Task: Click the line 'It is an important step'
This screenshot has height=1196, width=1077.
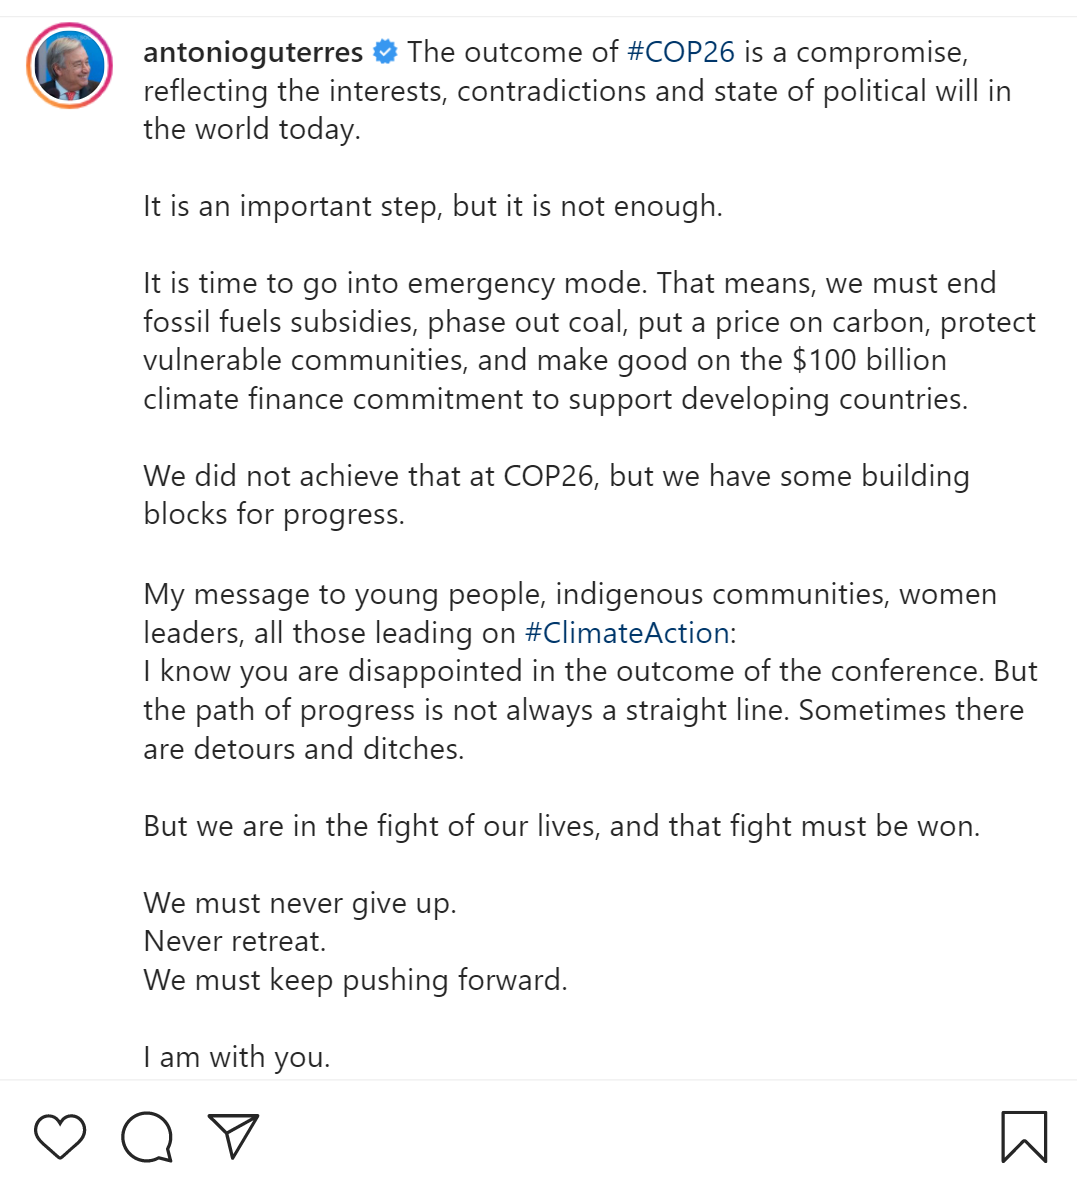Action: 432,206
